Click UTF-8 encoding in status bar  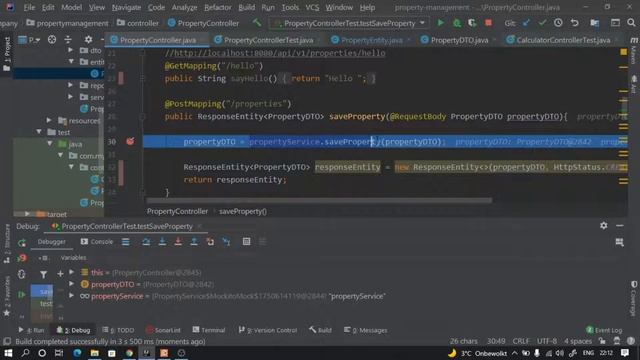click(x=547, y=341)
